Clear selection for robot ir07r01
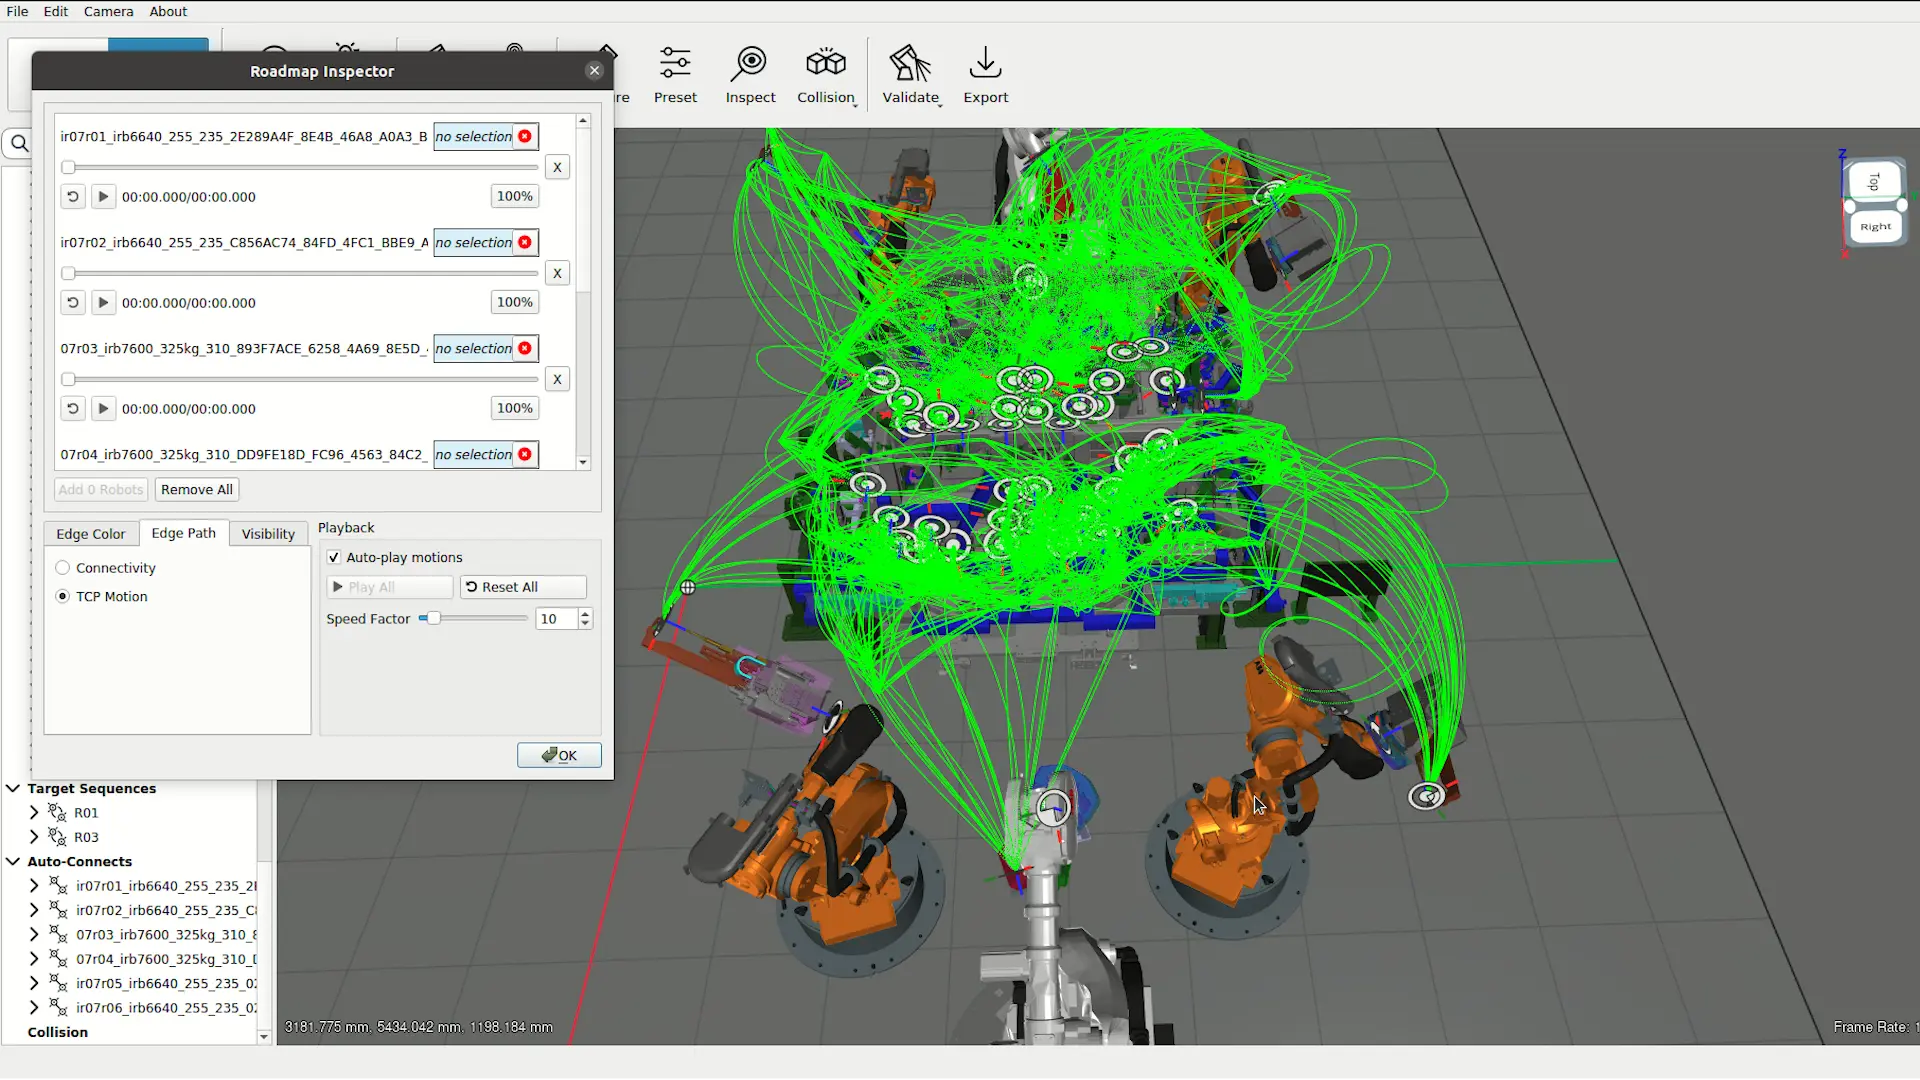The width and height of the screenshot is (1920, 1080). [x=525, y=136]
